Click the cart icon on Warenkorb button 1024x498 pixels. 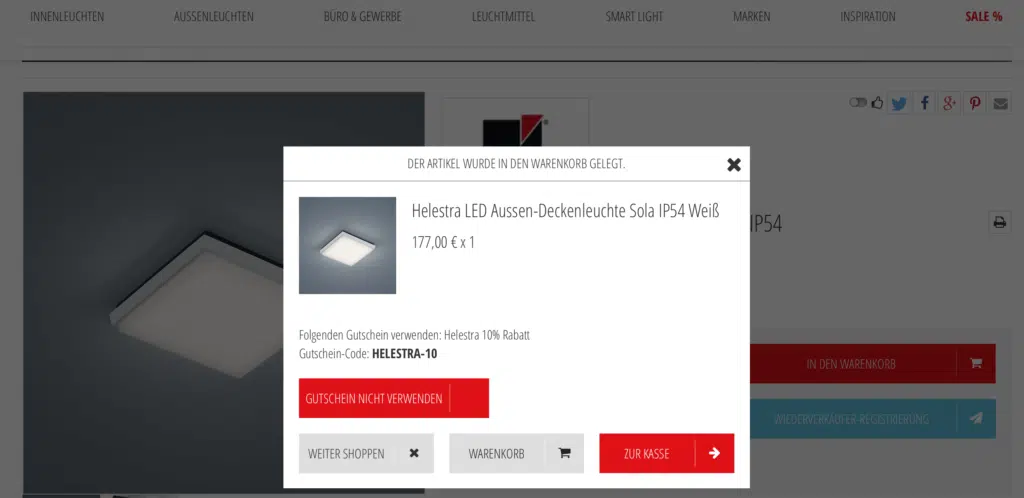tap(564, 453)
